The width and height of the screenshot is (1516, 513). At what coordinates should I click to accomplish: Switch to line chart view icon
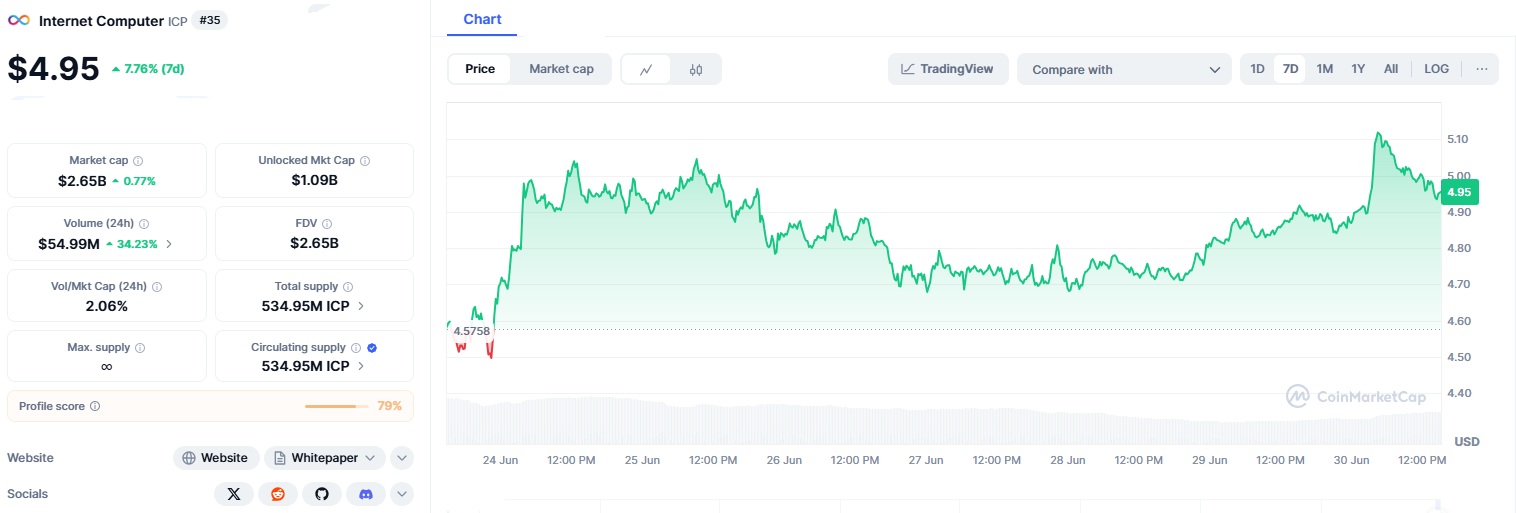[647, 69]
